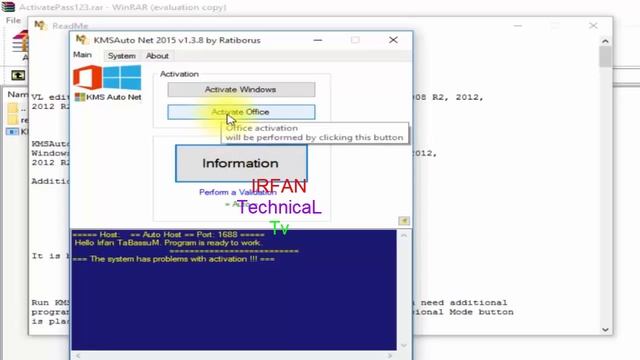The height and width of the screenshot is (360, 640).
Task: Click the ReadMe scrollbar up arrow
Action: [x=605, y=41]
